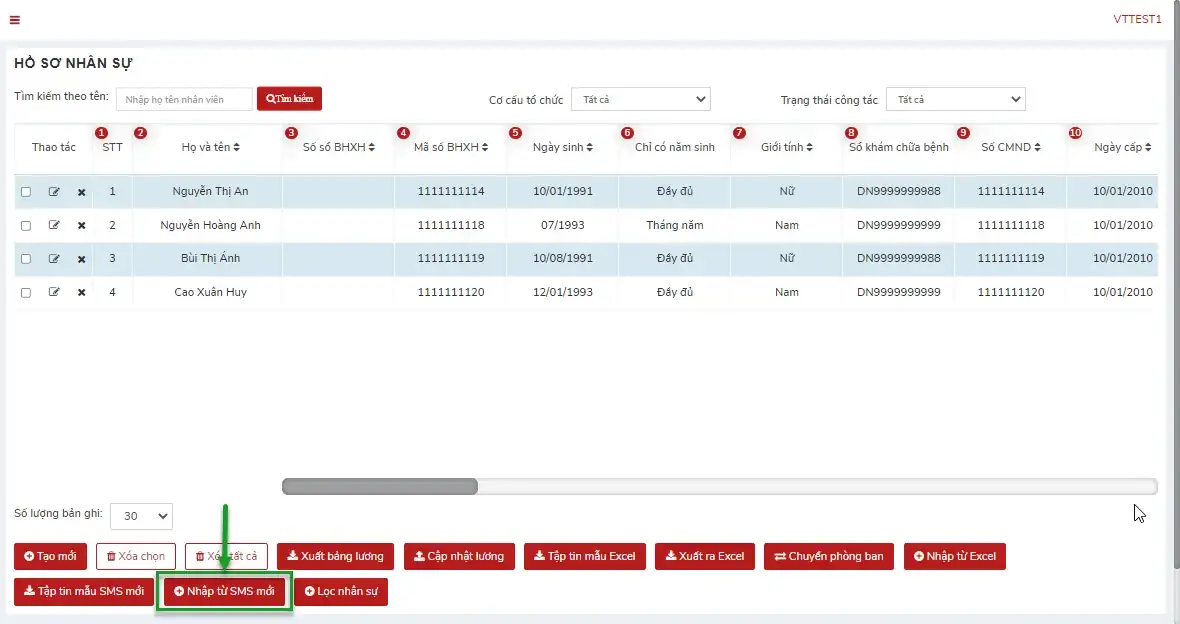Screen dimensions: 1180x624
Task: Edit the Bùi Thị Ánh record
Action: [54, 259]
